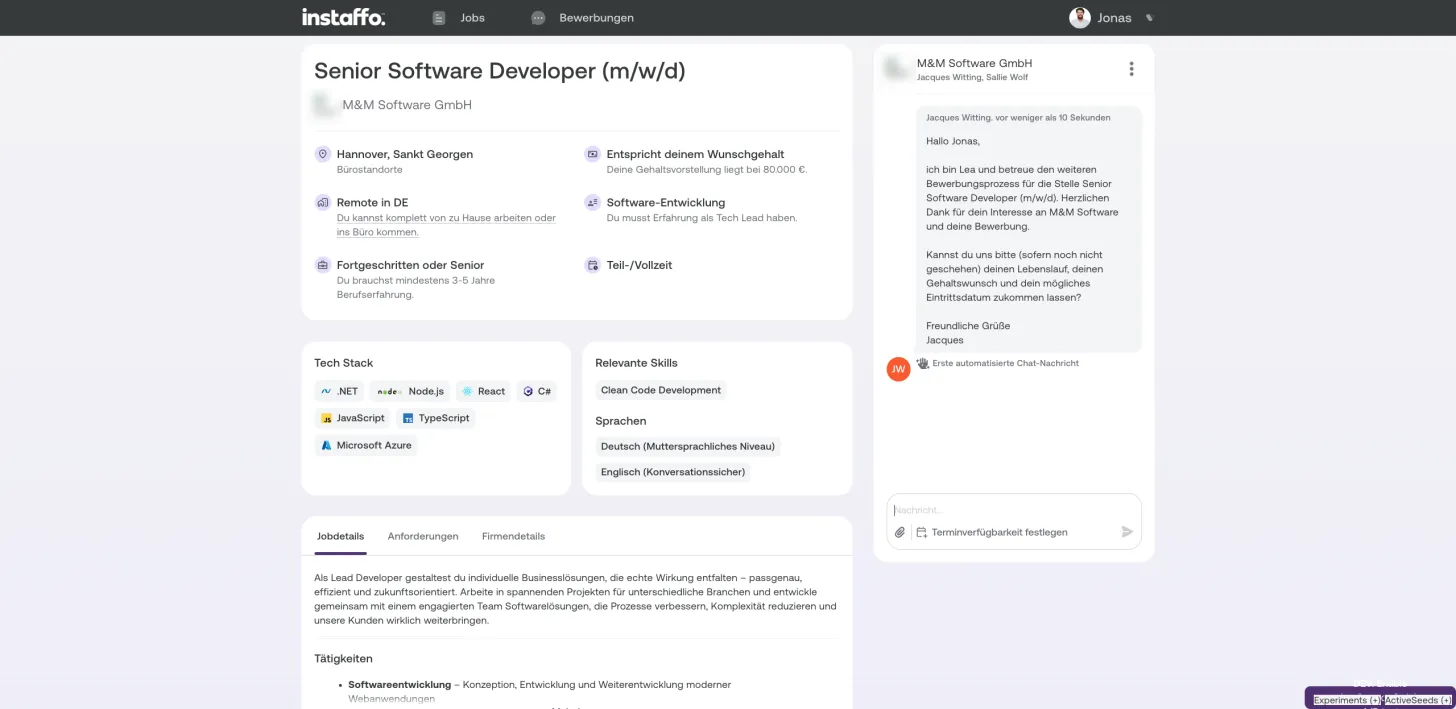This screenshot has width=1456, height=709.
Task: Click the salary icon next to Wunschgehalt
Action: [592, 154]
